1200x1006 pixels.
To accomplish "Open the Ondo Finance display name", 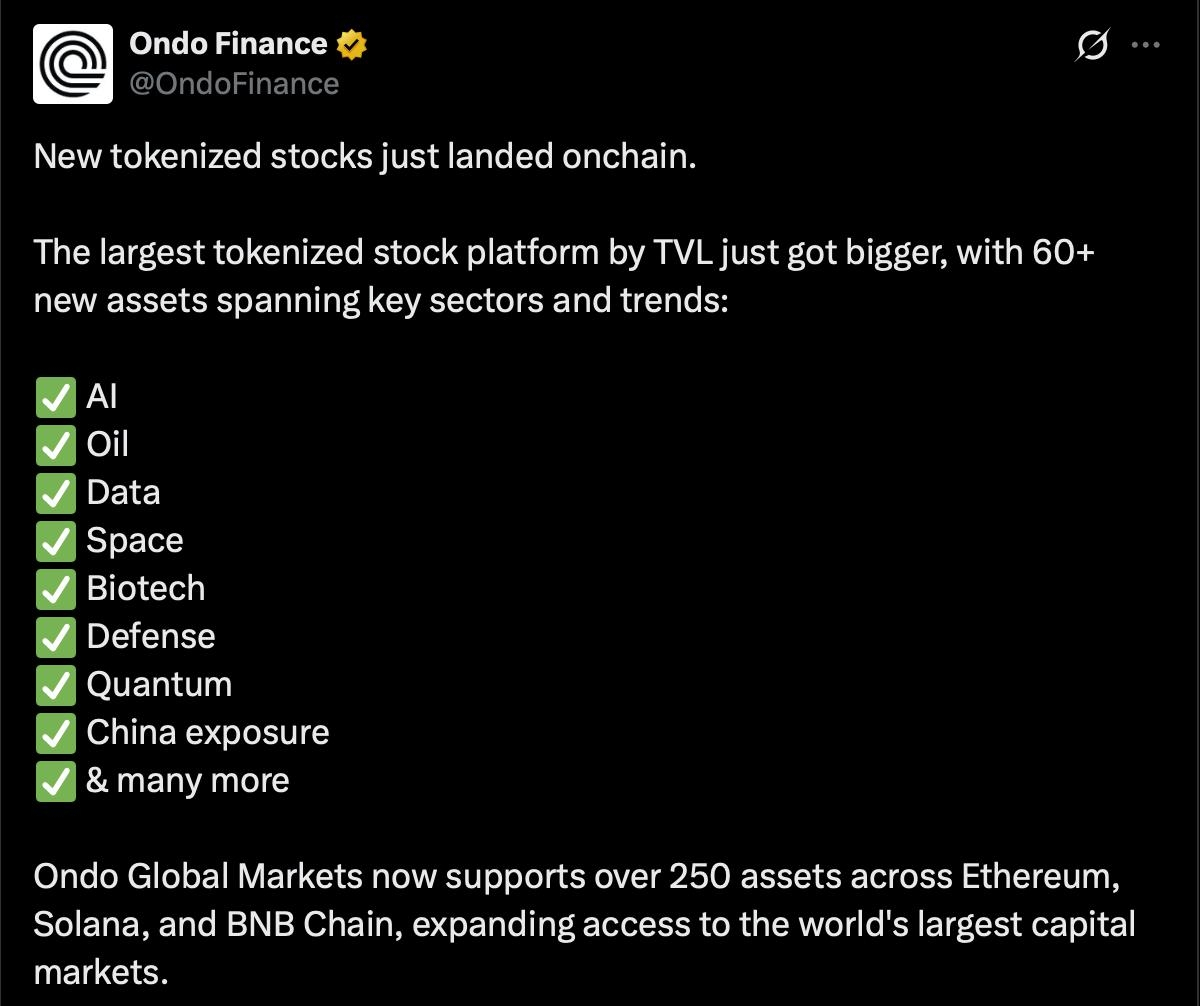I will pos(229,44).
